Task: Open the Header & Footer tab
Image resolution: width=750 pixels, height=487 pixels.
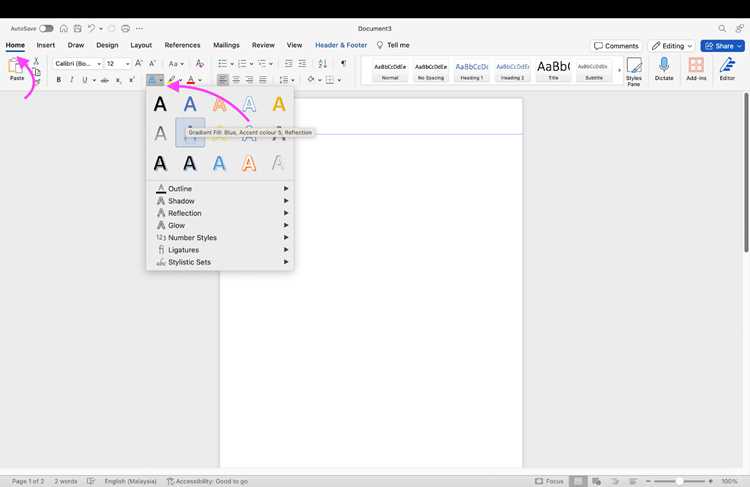Action: point(341,45)
